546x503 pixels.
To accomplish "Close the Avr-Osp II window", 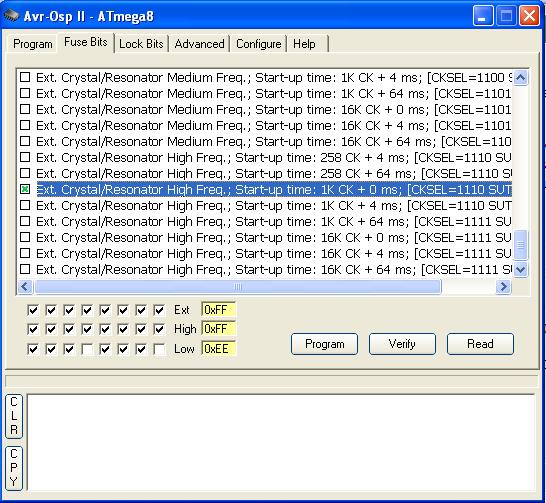I will [x=530, y=16].
